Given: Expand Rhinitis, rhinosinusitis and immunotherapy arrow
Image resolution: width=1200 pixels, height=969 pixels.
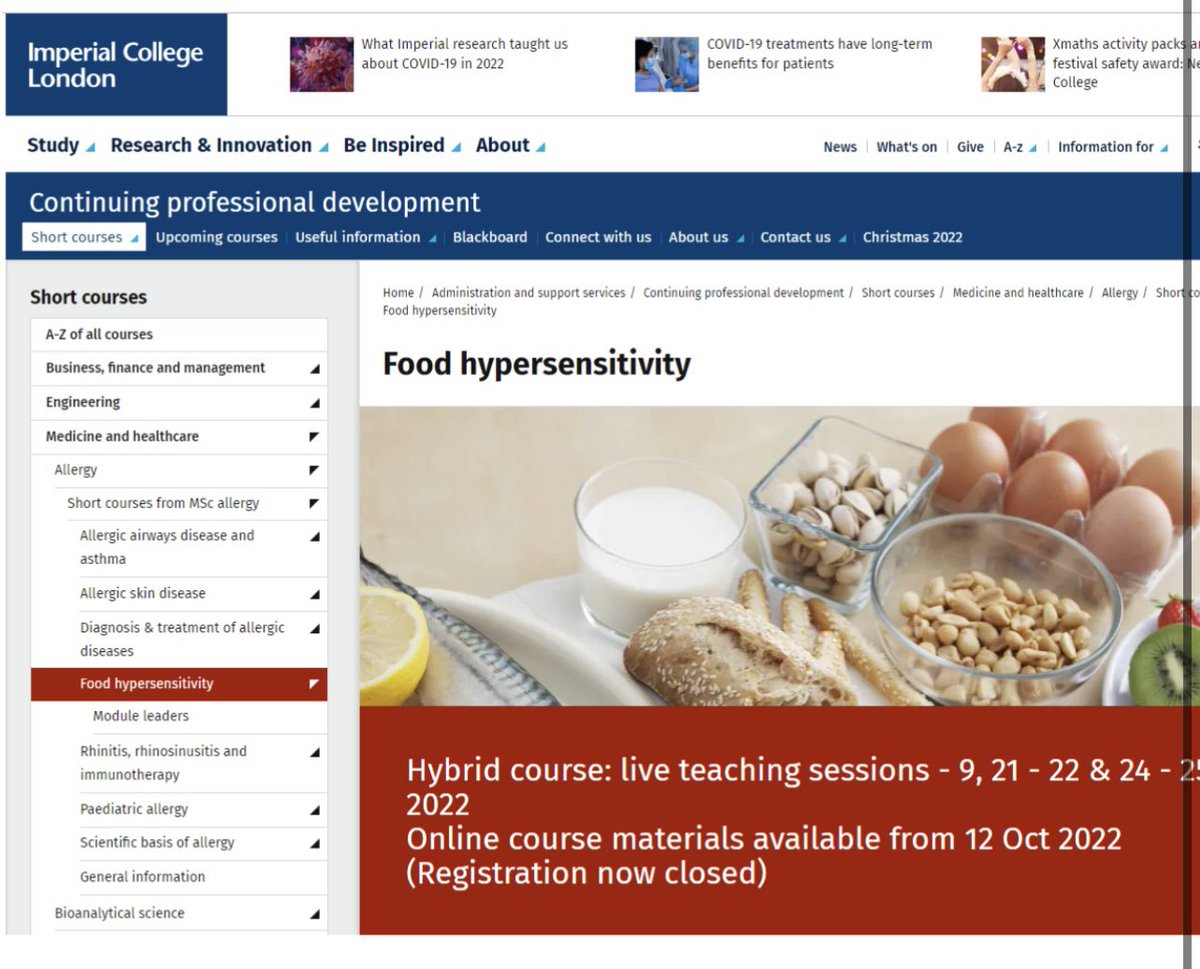Looking at the screenshot, I should [x=314, y=752].
